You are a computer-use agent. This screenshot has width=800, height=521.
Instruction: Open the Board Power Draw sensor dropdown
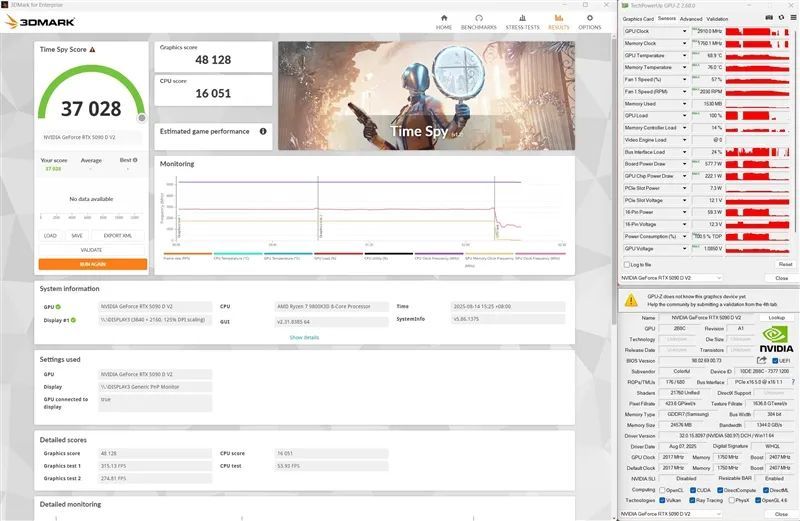click(684, 164)
